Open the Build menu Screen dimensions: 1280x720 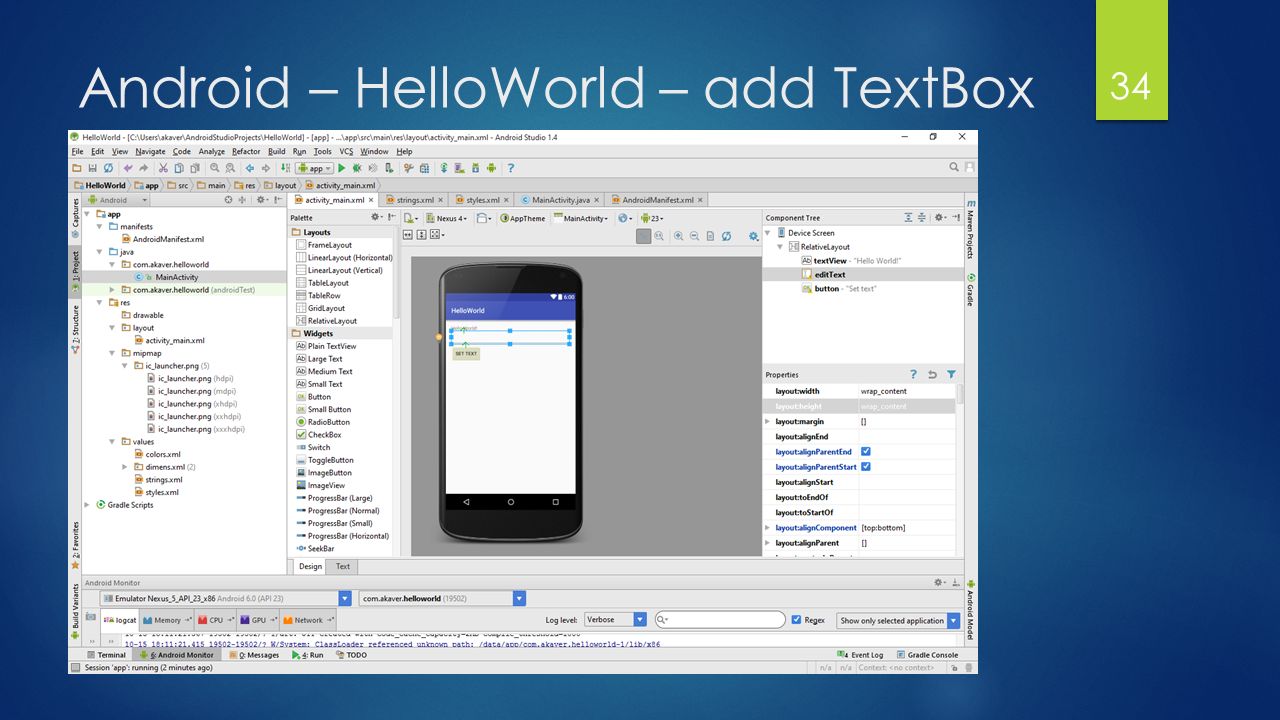click(276, 151)
